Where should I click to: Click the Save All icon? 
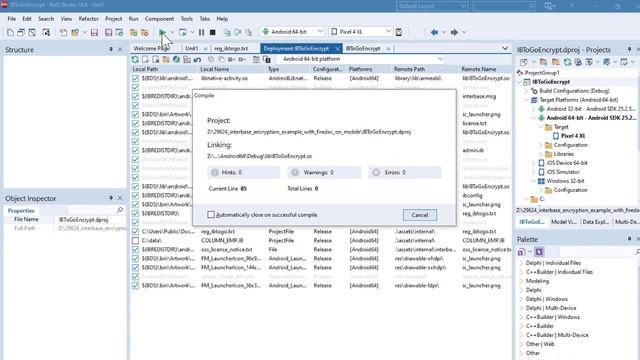[108, 32]
